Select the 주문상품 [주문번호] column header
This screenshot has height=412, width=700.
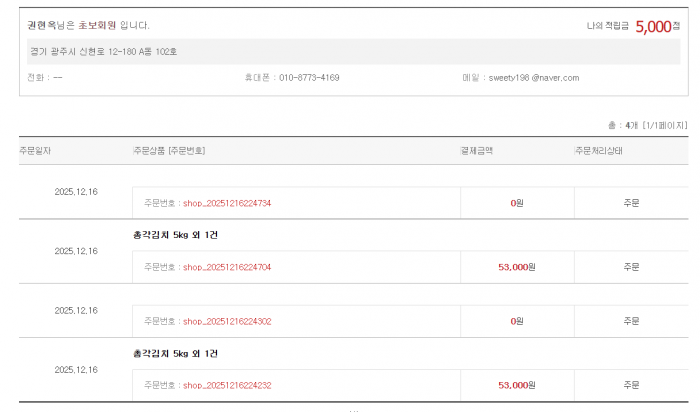tap(169, 150)
